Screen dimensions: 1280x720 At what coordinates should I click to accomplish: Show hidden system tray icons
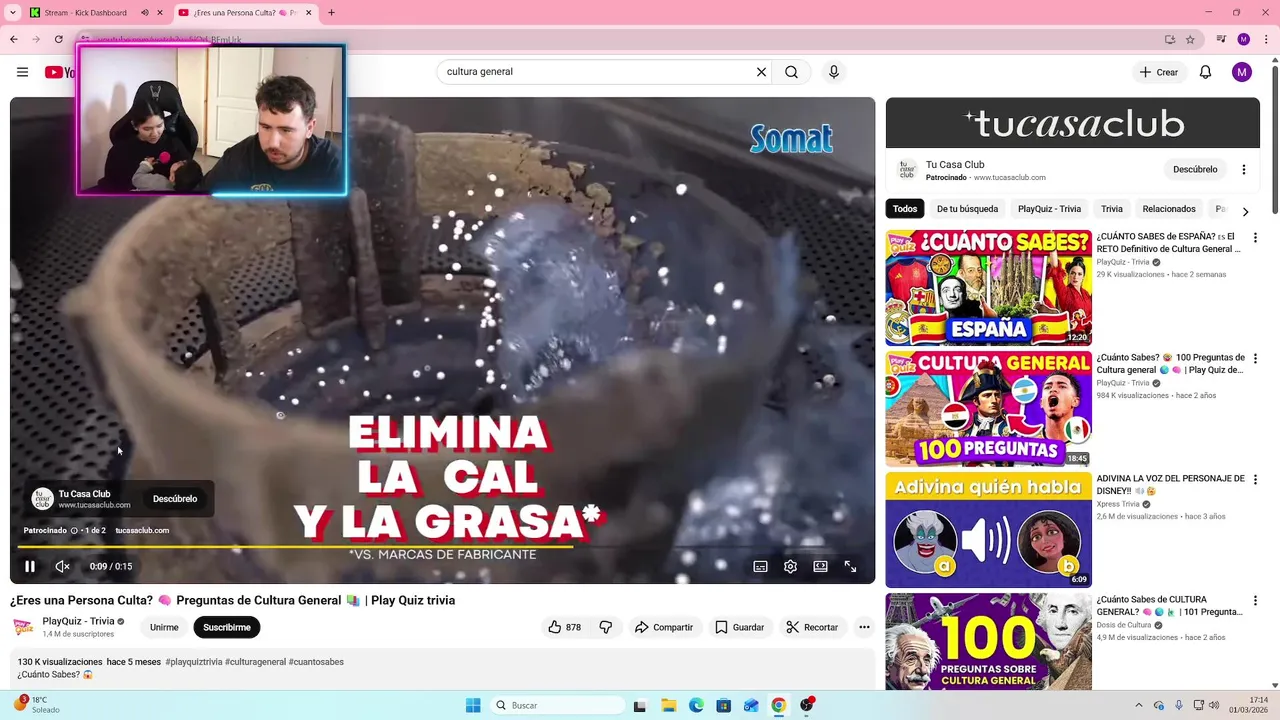[x=1138, y=705]
